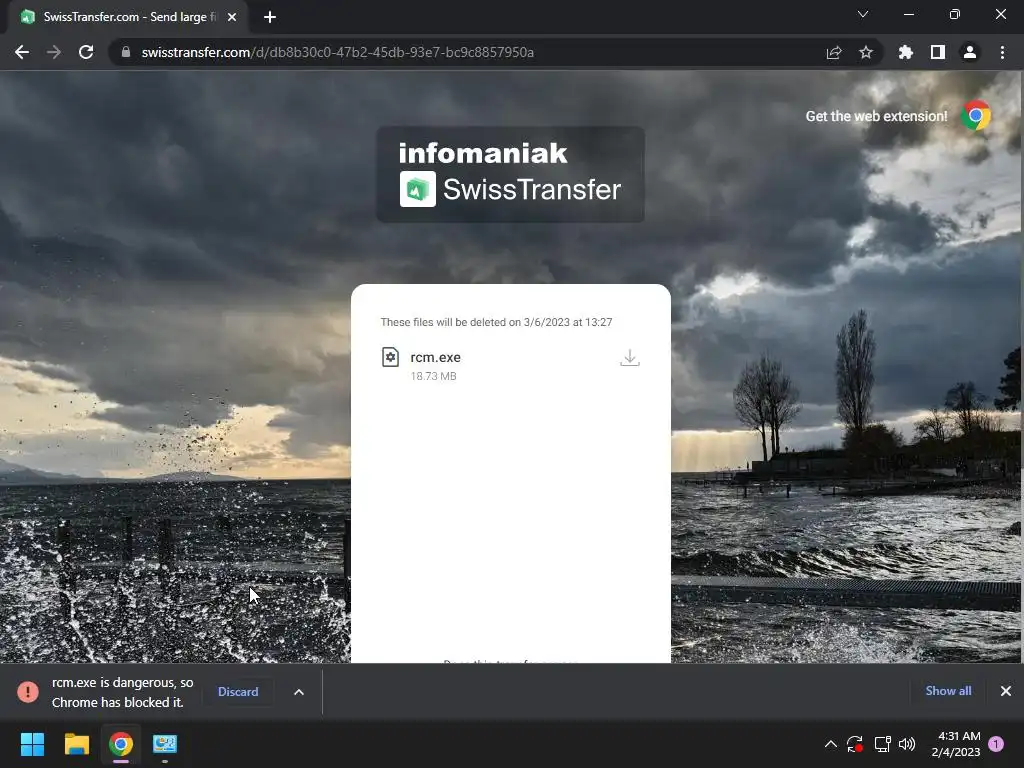The width and height of the screenshot is (1024, 768).
Task: Open a new tab
Action: click(270, 17)
